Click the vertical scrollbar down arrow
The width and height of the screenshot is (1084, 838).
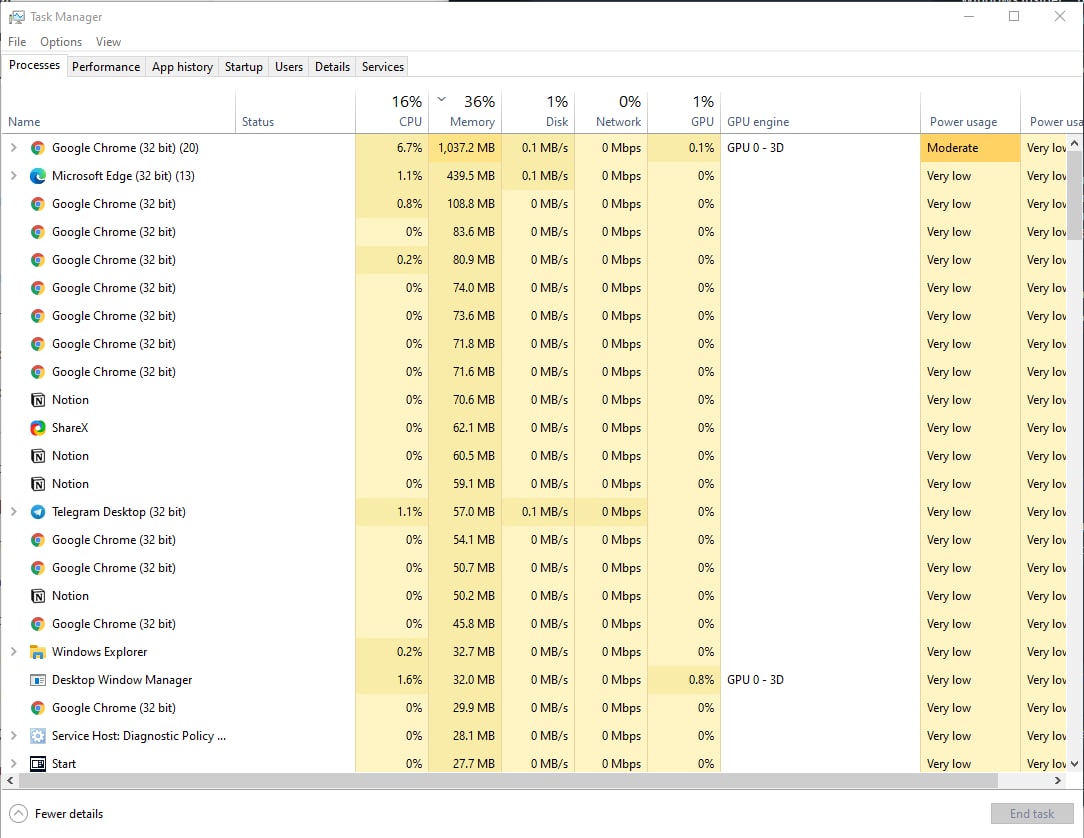[x=1074, y=764]
